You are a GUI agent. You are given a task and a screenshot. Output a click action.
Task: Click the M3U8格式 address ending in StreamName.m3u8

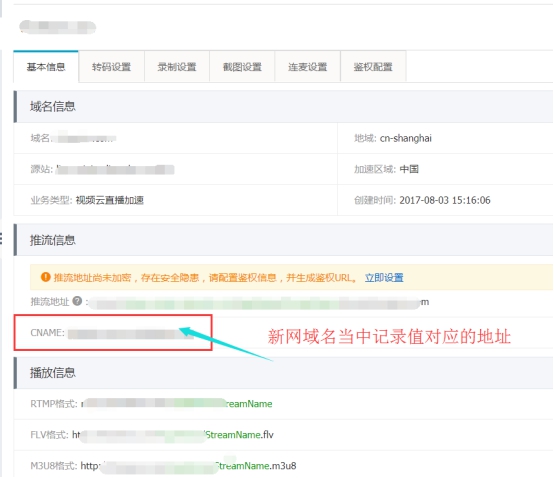[188, 466]
